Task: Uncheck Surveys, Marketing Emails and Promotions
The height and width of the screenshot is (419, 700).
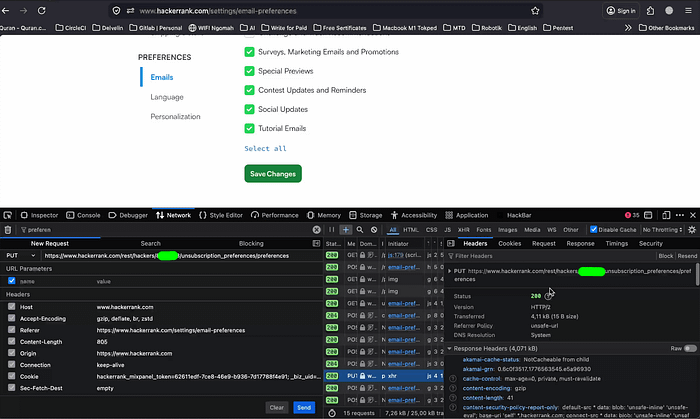Action: pos(249,52)
